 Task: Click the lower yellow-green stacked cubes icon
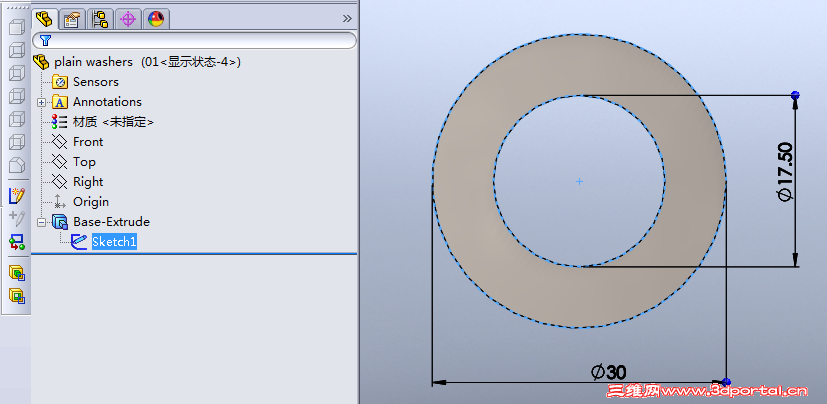pos(17,296)
